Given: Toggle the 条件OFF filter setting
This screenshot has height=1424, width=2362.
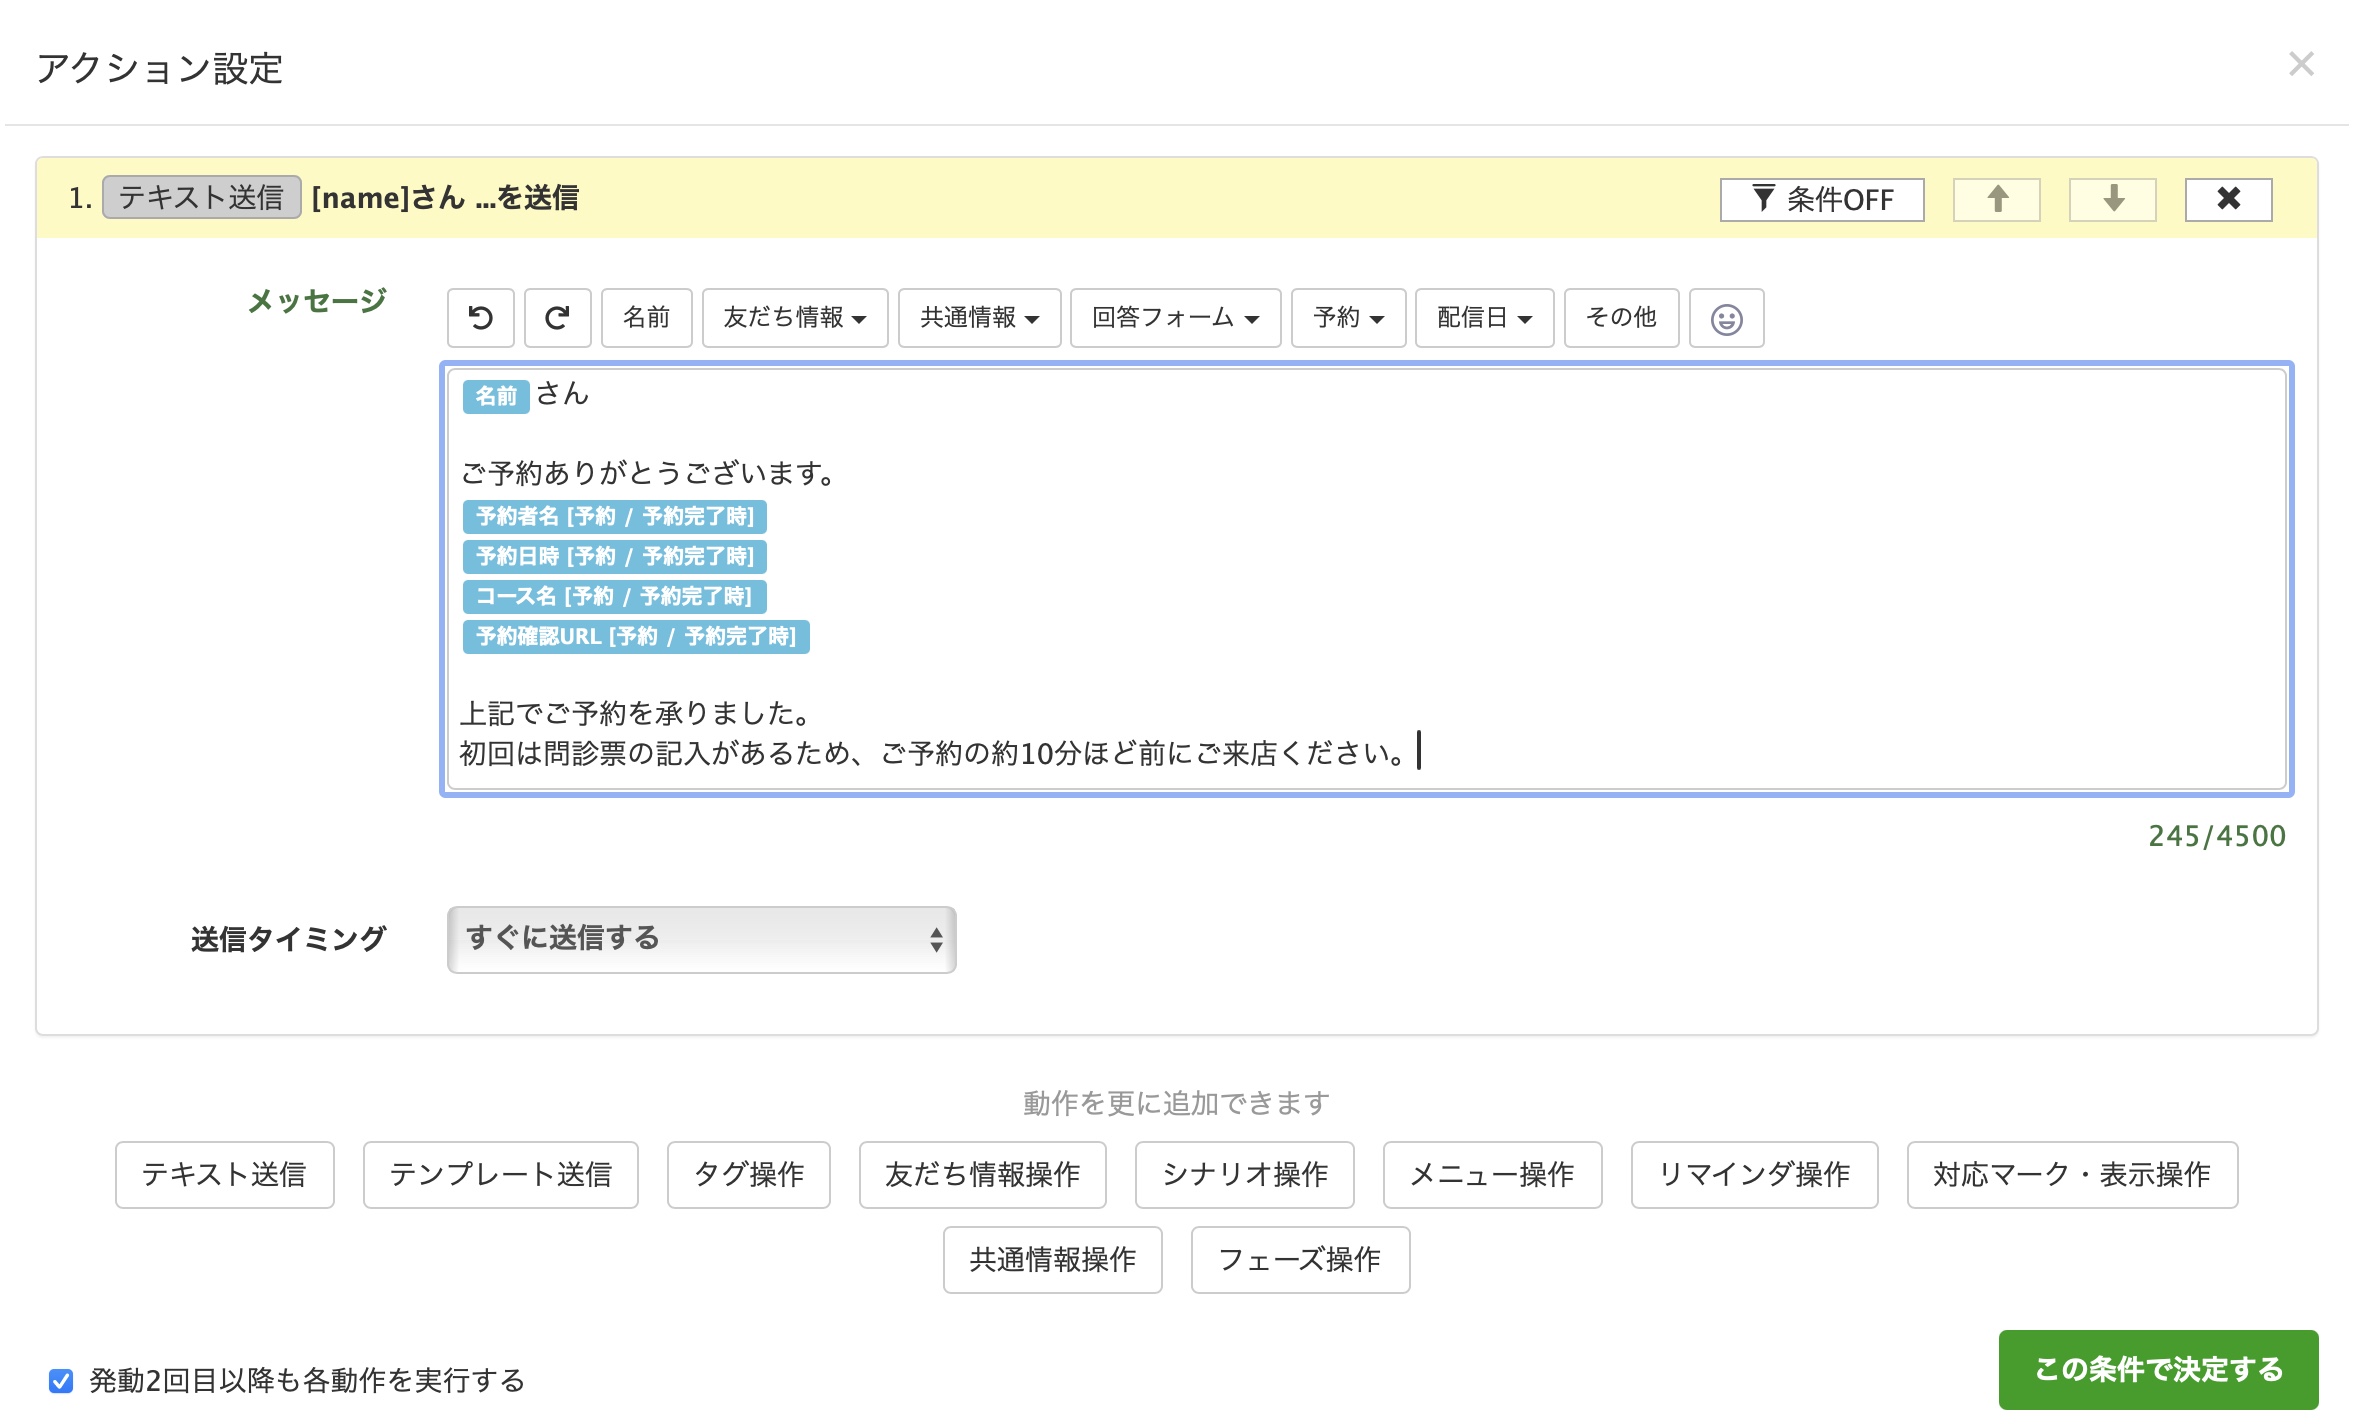Looking at the screenshot, I should click(x=1822, y=199).
